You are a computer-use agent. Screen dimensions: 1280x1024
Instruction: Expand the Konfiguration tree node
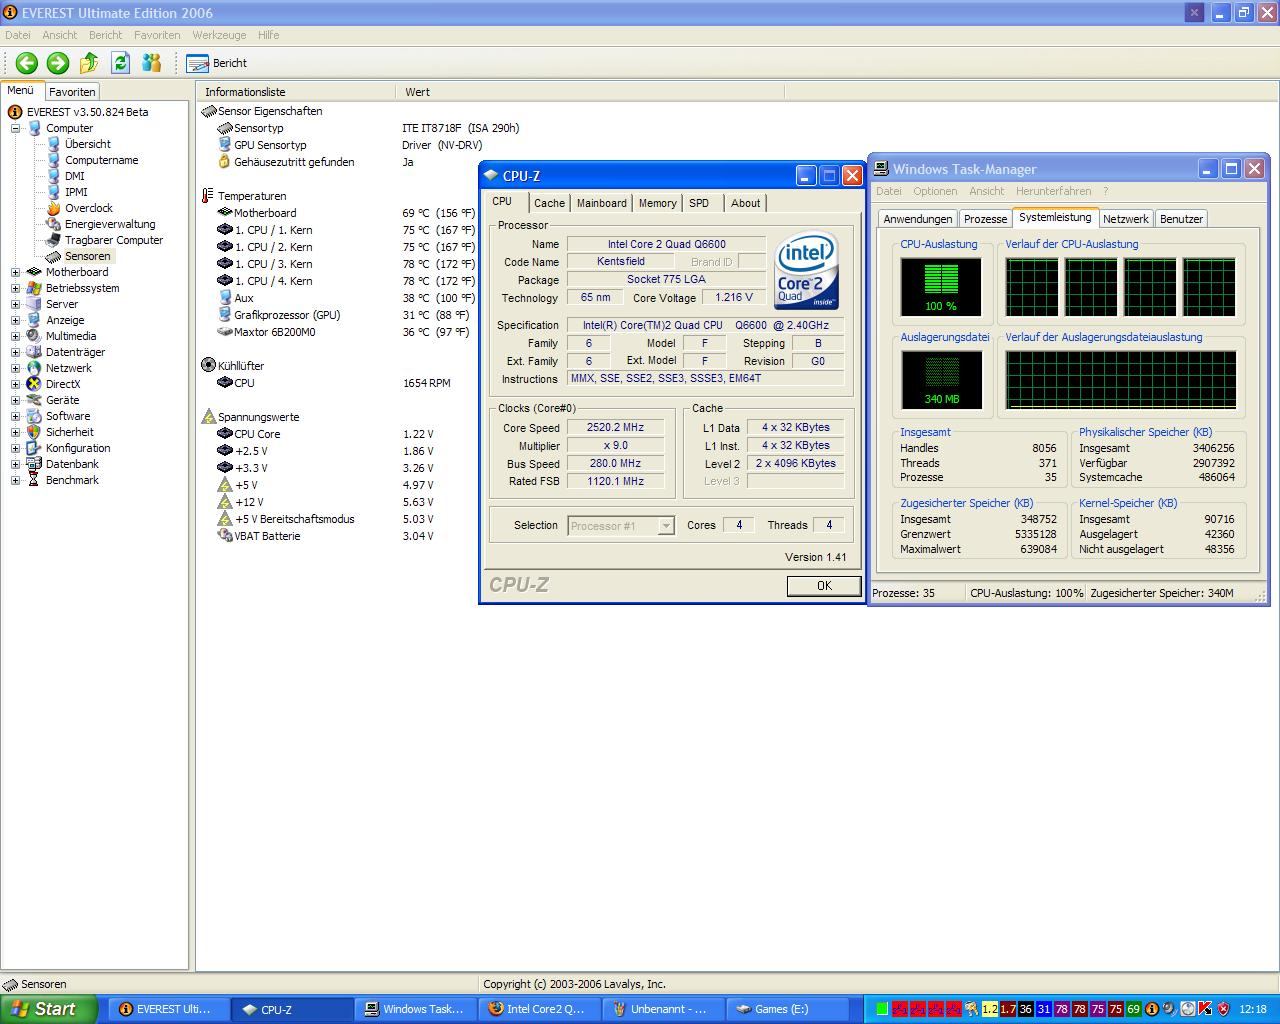tap(15, 448)
